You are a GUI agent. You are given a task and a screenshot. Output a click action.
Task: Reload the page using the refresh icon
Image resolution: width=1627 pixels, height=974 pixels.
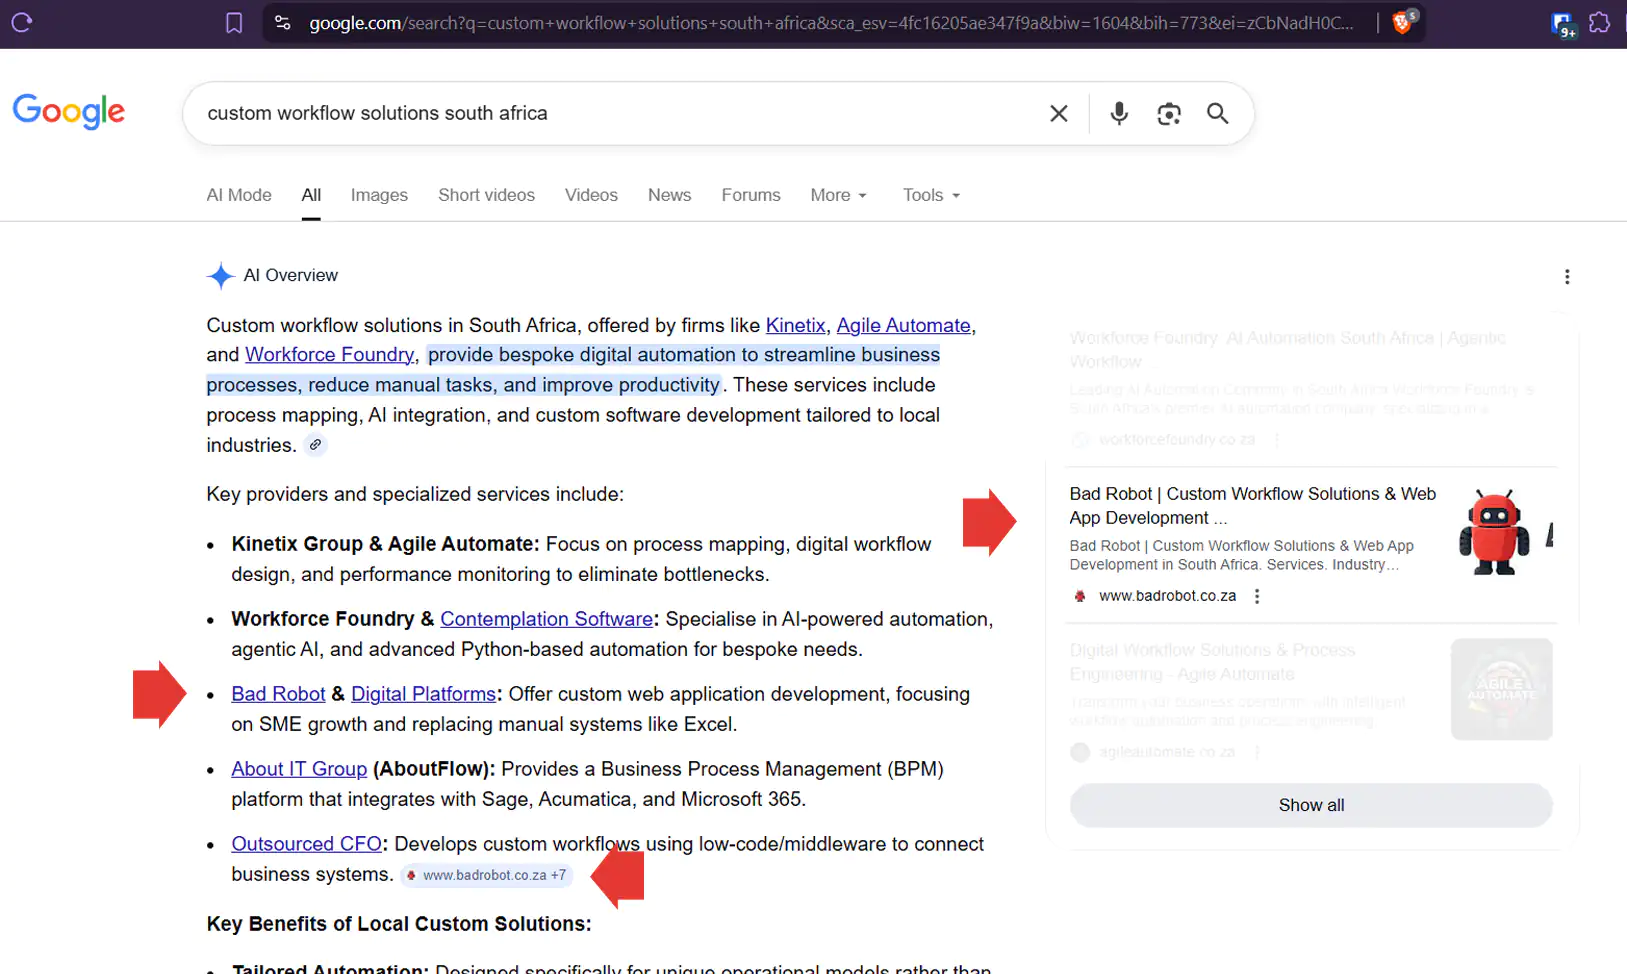click(x=21, y=22)
